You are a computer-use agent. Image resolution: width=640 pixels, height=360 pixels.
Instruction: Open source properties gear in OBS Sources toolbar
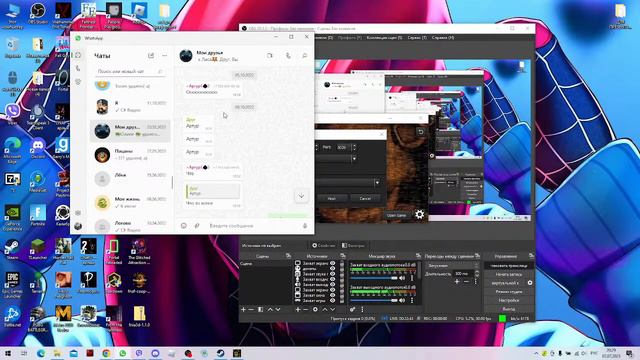[x=315, y=310]
